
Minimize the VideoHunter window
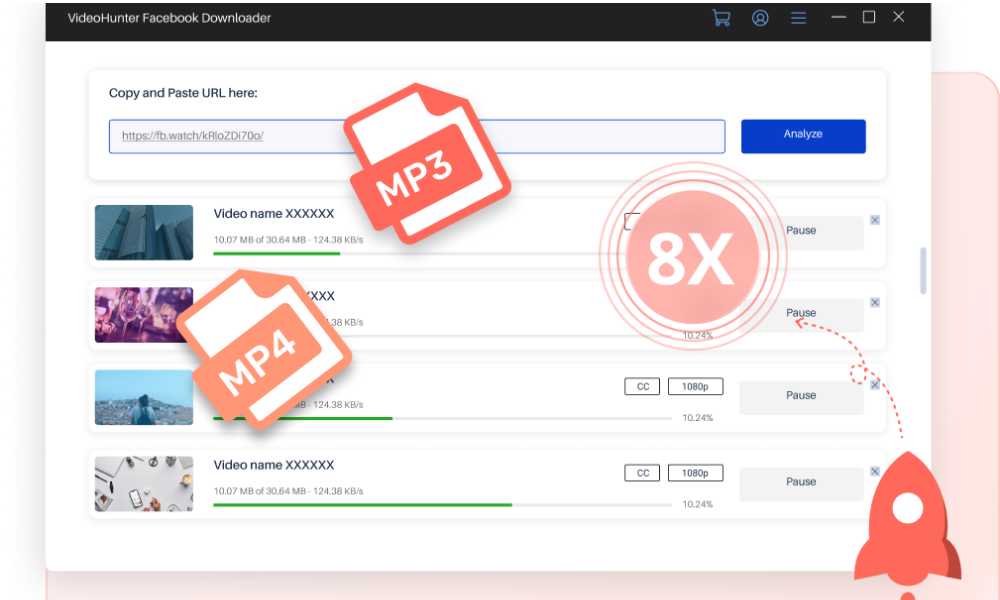pyautogui.click(x=839, y=17)
